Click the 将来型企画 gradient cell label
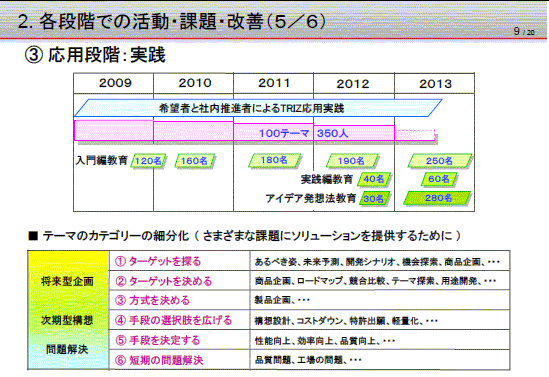 [67, 281]
